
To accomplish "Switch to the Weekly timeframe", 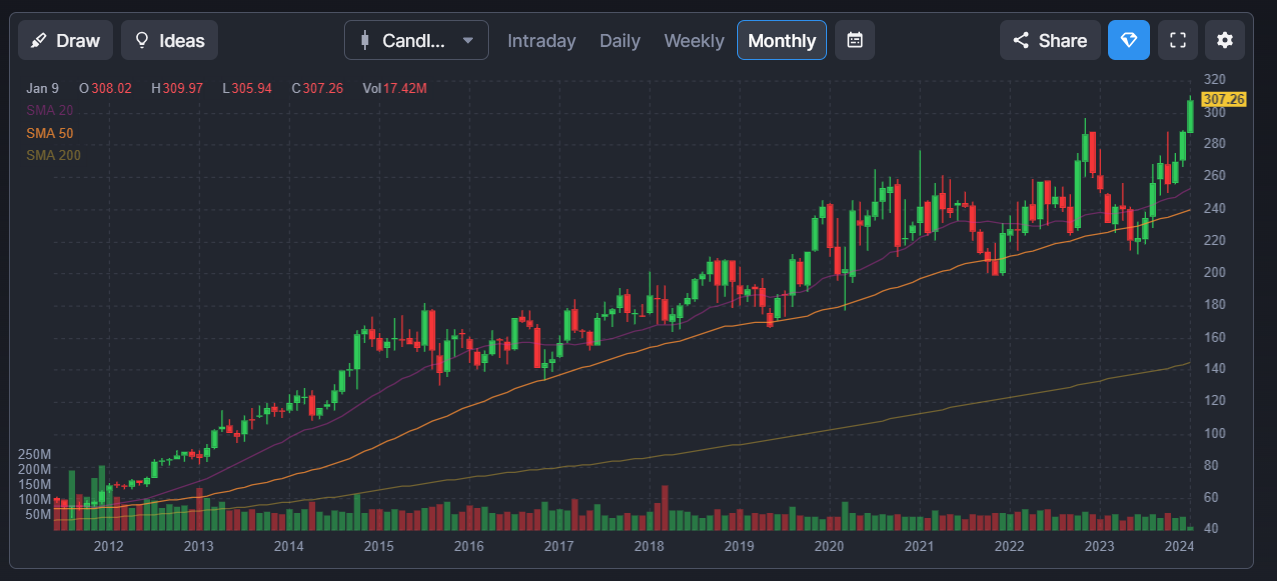I will tap(694, 40).
